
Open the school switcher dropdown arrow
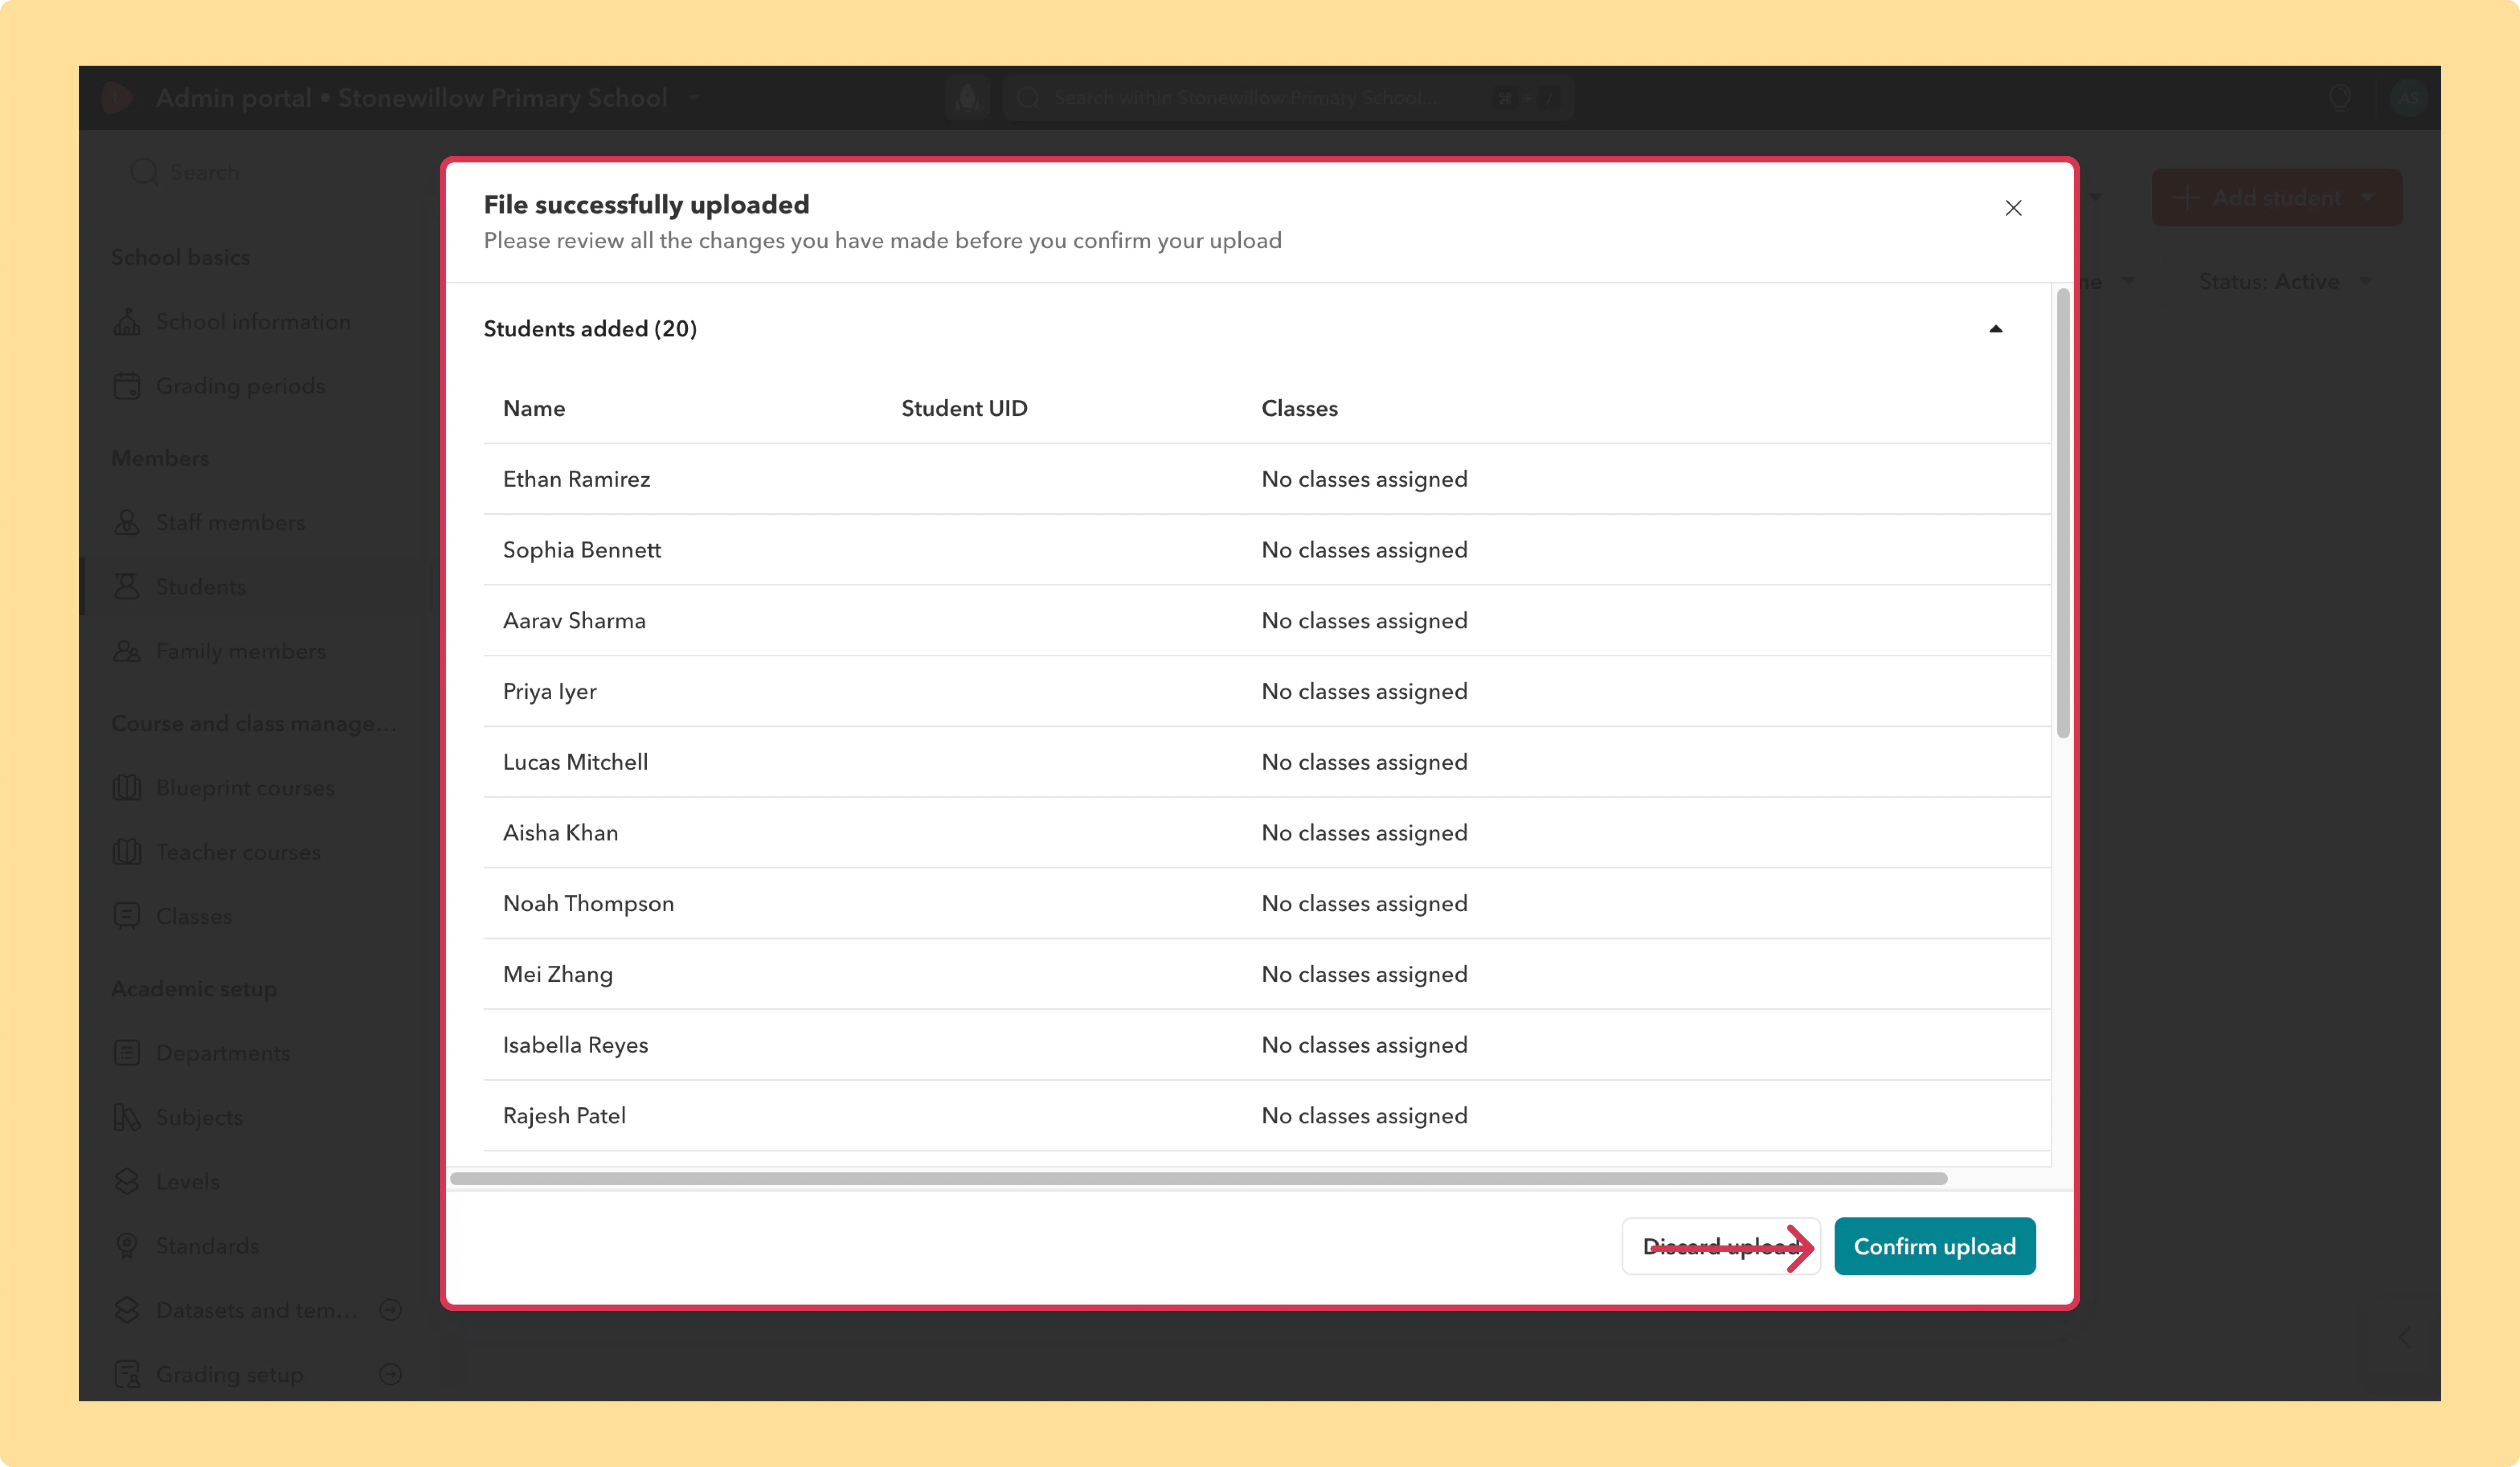694,98
